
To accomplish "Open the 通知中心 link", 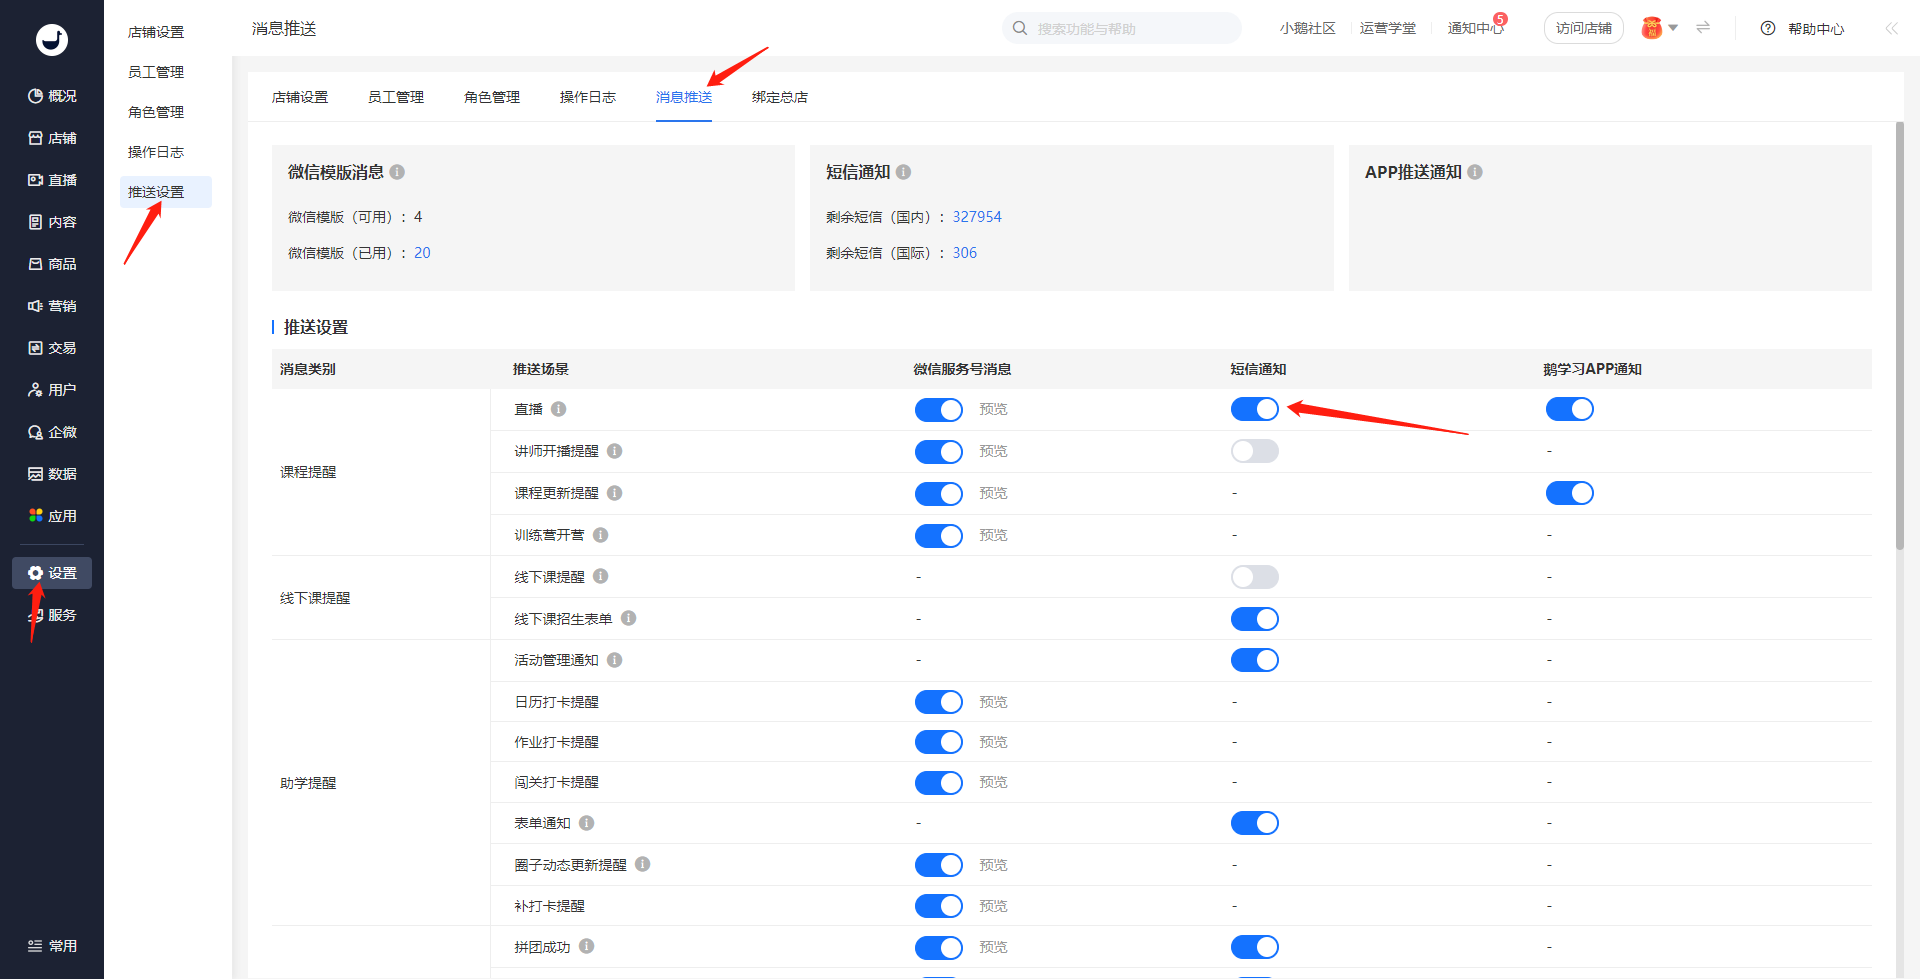I will (x=1475, y=28).
